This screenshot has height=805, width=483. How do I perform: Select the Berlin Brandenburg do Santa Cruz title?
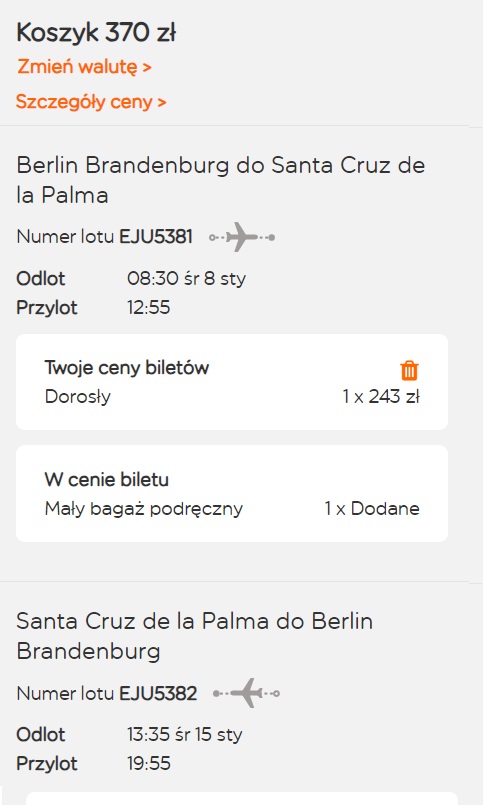click(x=221, y=180)
